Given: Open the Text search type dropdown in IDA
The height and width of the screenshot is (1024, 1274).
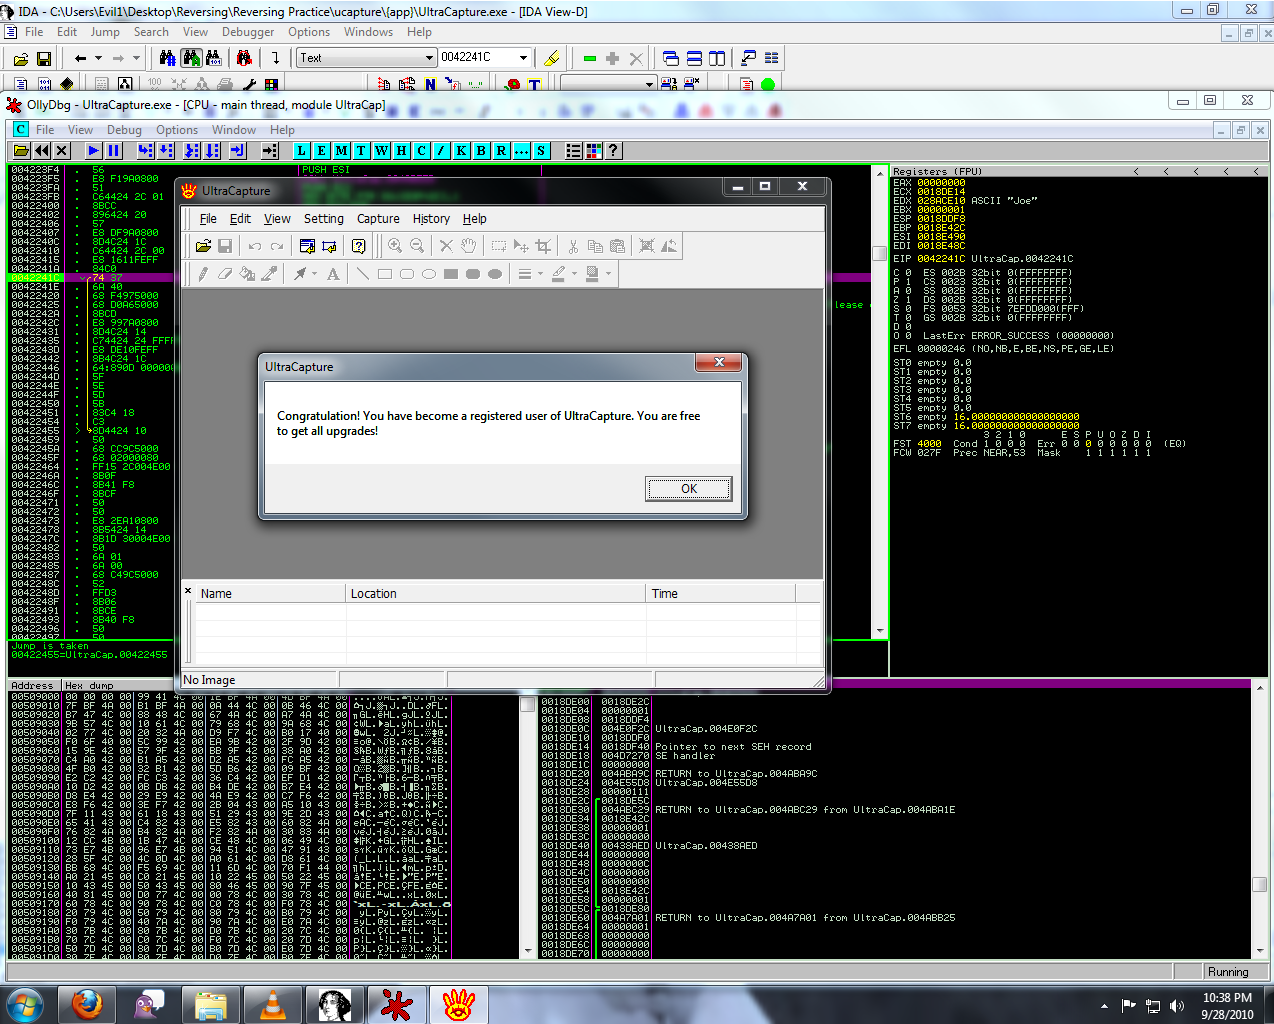Looking at the screenshot, I should 430,58.
